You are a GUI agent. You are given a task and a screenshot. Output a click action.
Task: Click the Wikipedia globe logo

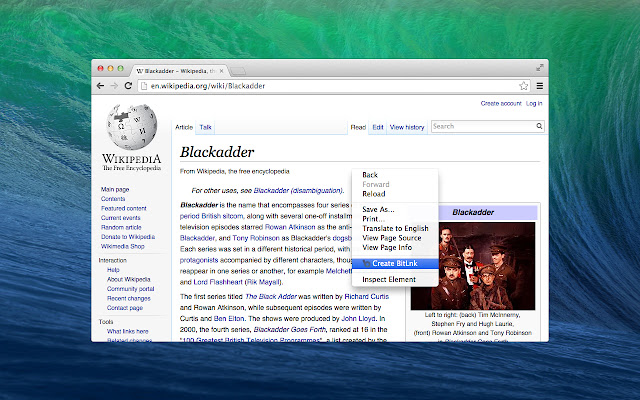[x=131, y=127]
